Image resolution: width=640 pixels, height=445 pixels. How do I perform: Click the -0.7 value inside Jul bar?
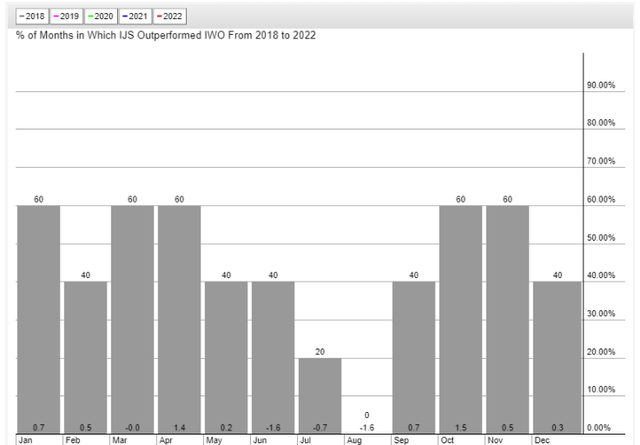320,427
